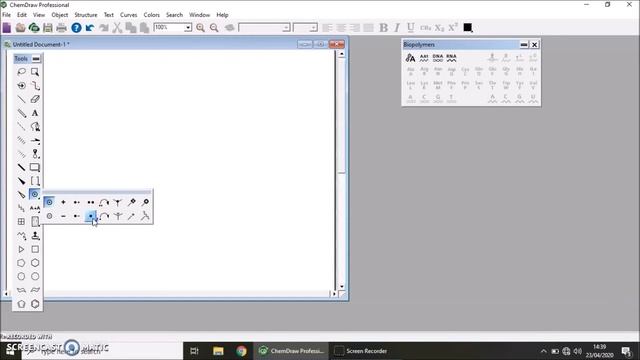Pick the plus charge symbol in flyout
Viewport: 640px width, 360px height.
63,202
